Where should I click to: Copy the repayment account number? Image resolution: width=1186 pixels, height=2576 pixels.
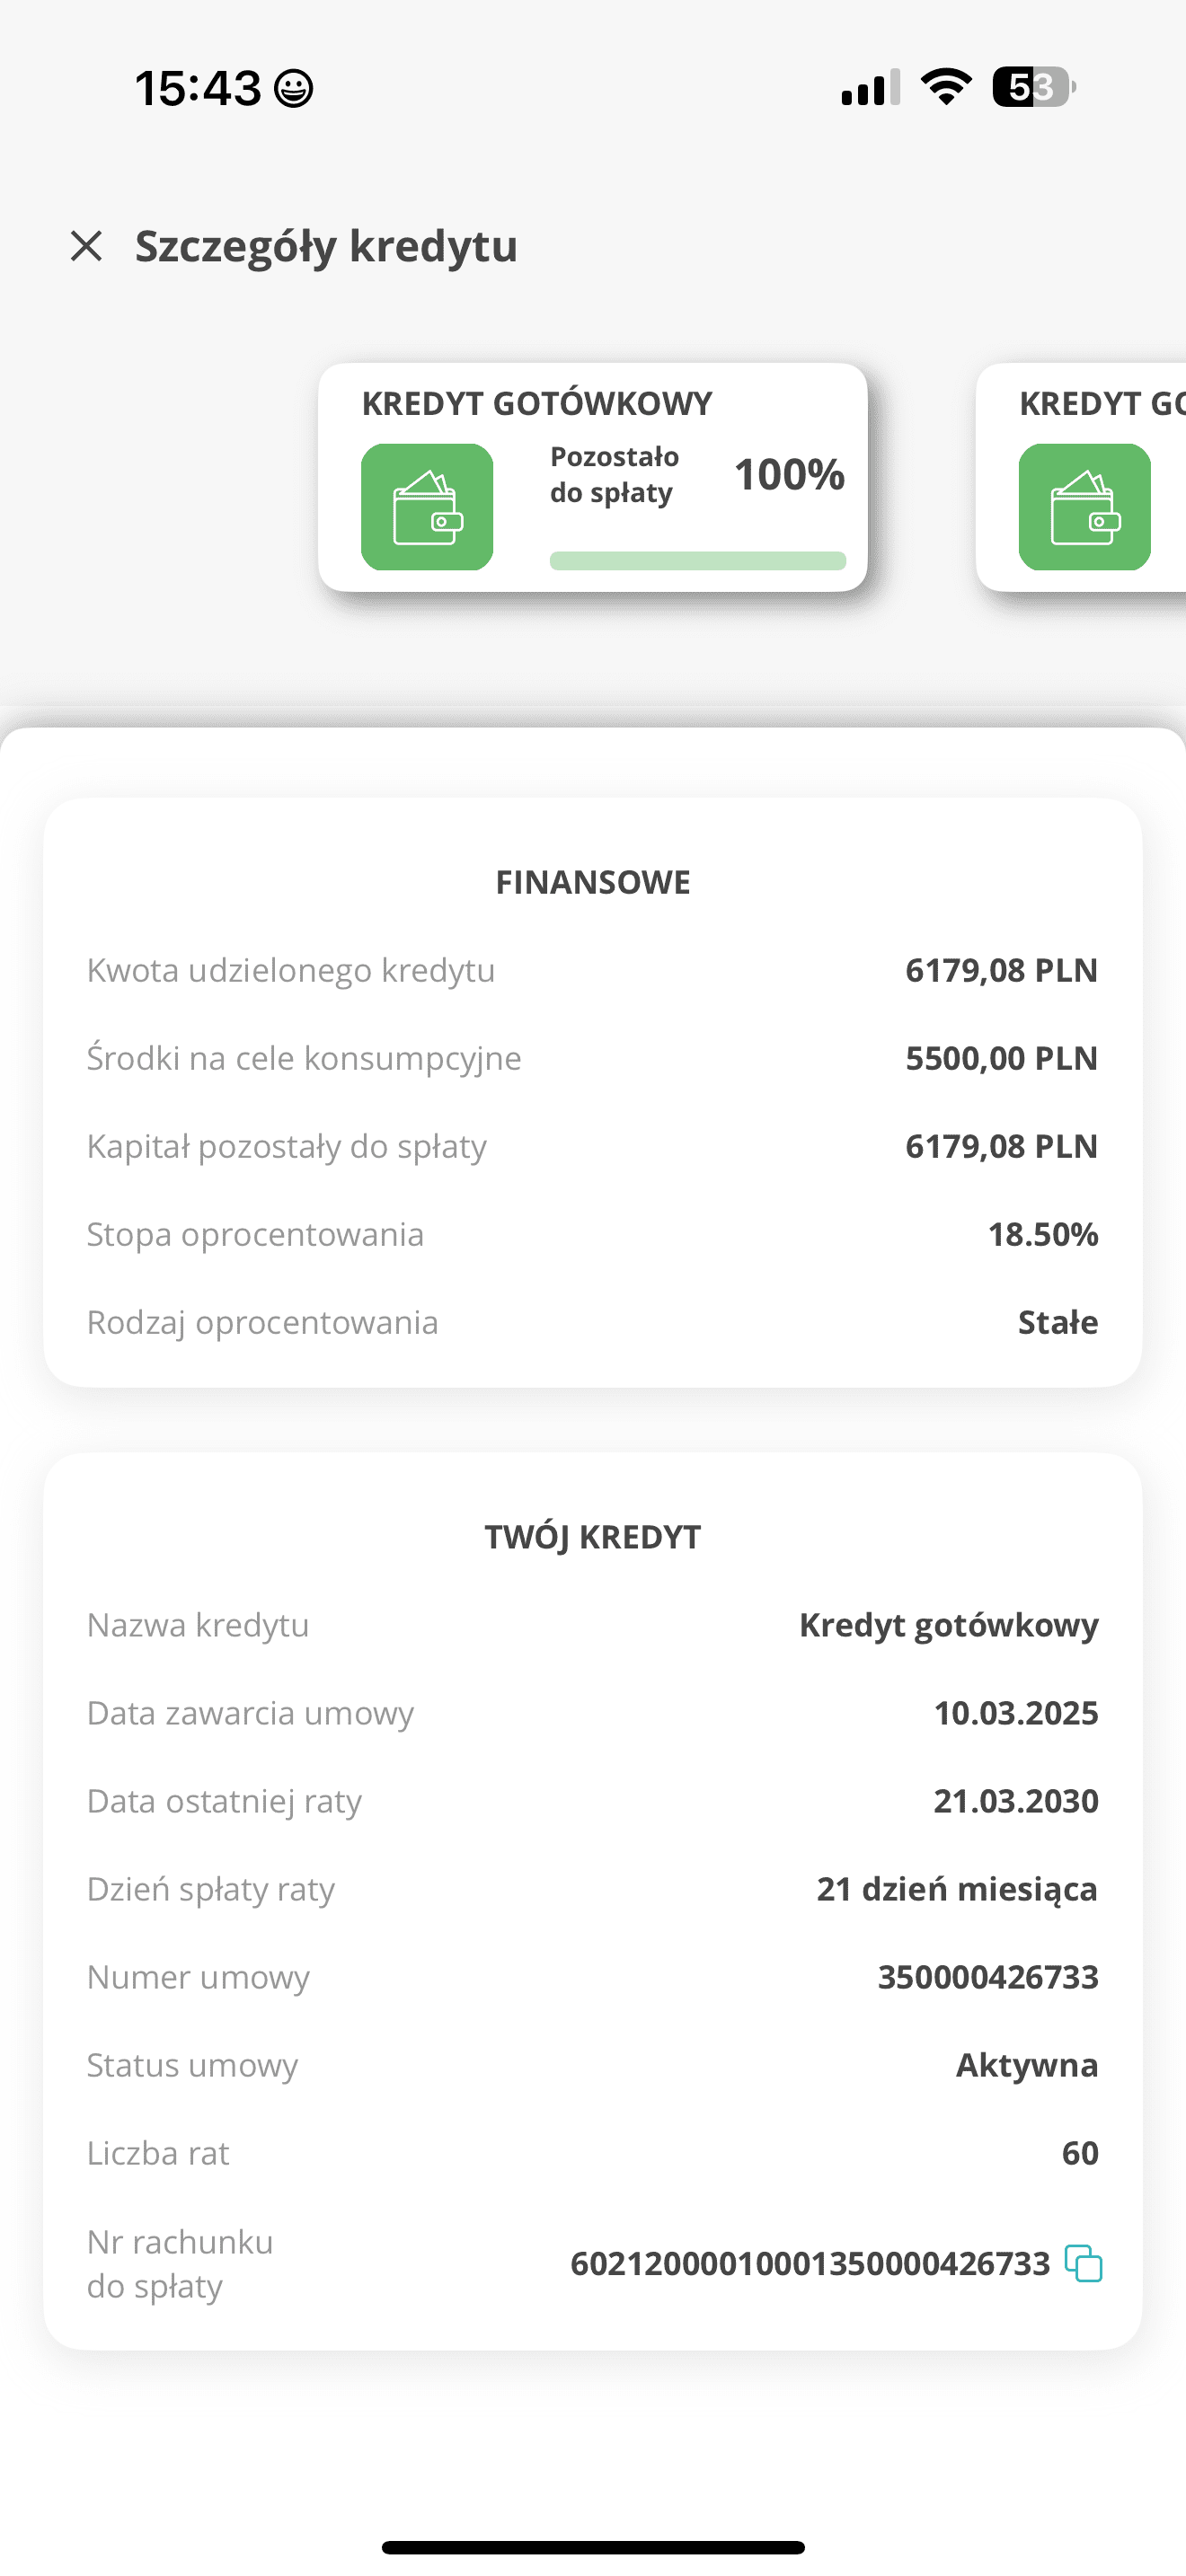tap(1083, 2263)
